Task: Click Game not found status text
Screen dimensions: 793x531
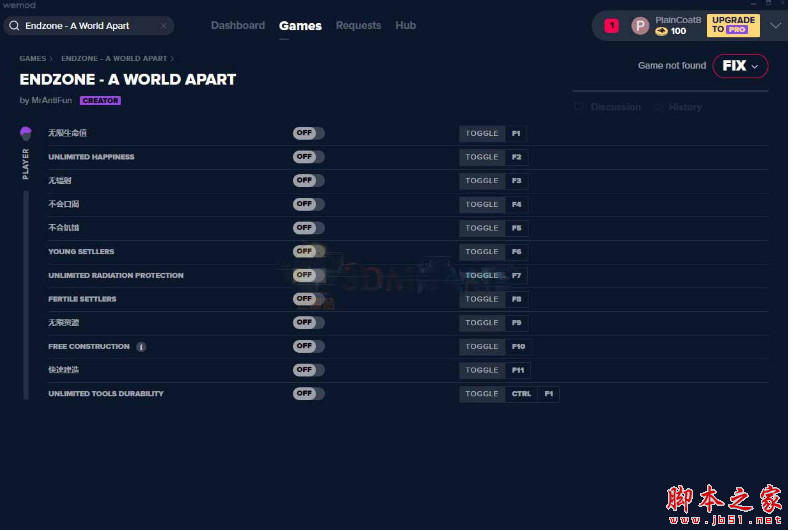Action: tap(672, 66)
